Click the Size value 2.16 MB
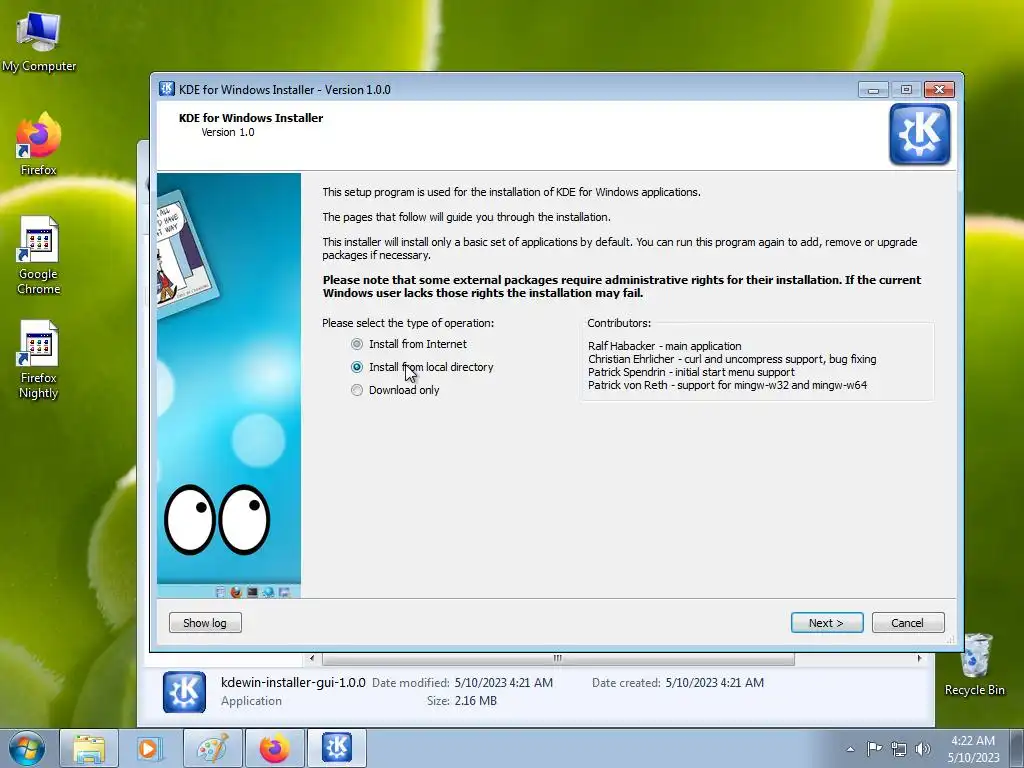1024x768 pixels. point(475,701)
